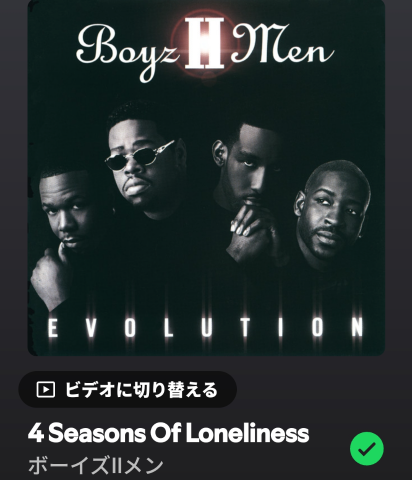Click the cursive Boyz lettering on cover
The image size is (412, 480).
(128, 50)
